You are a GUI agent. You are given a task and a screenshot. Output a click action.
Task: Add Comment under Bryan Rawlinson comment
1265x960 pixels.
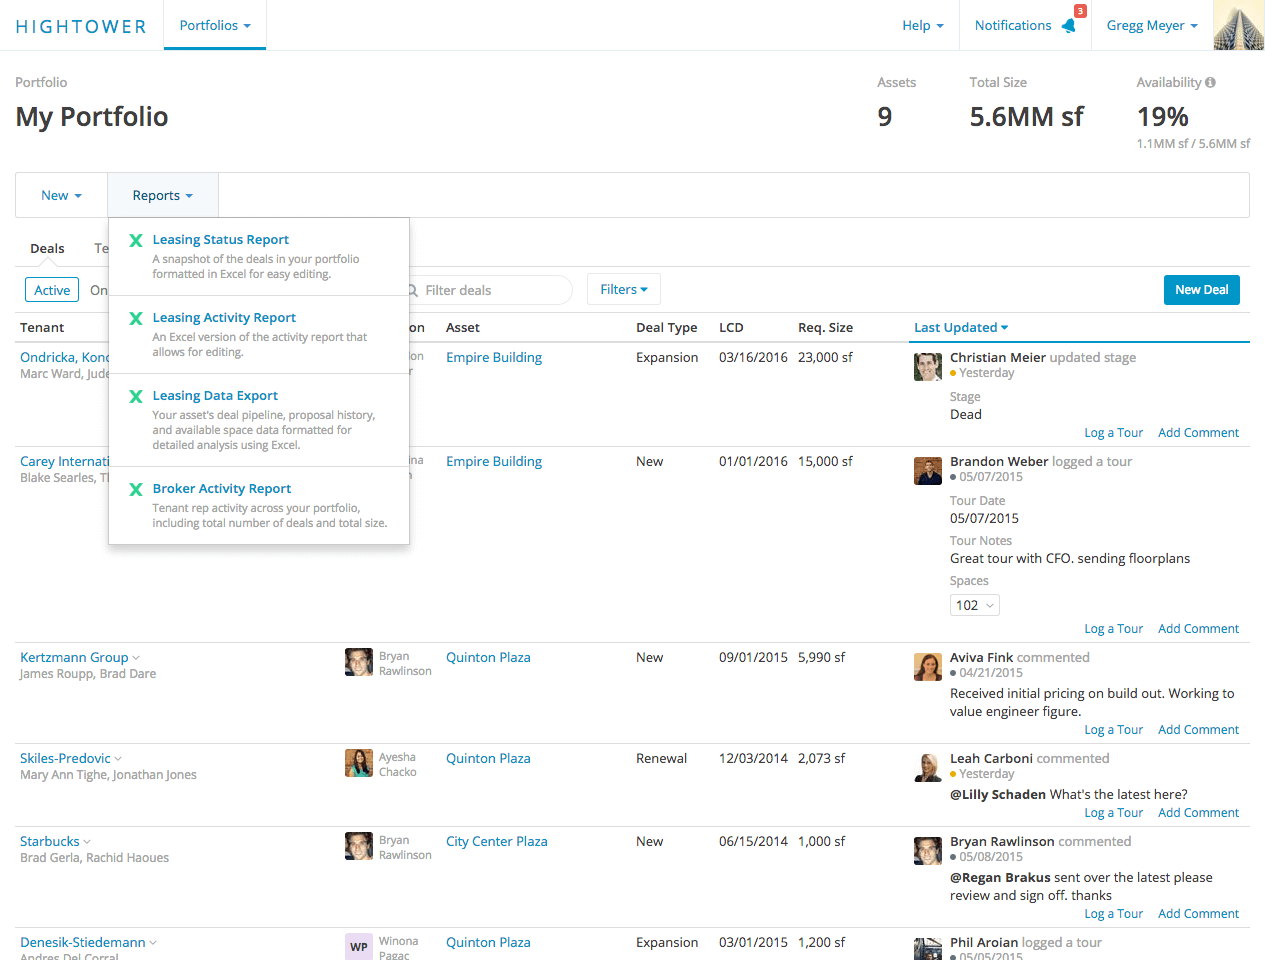pos(1198,913)
